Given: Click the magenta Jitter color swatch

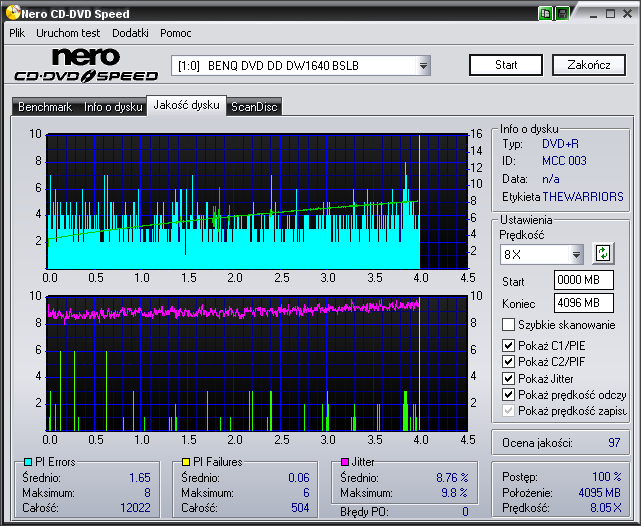Looking at the screenshot, I should pyautogui.click(x=345, y=462).
